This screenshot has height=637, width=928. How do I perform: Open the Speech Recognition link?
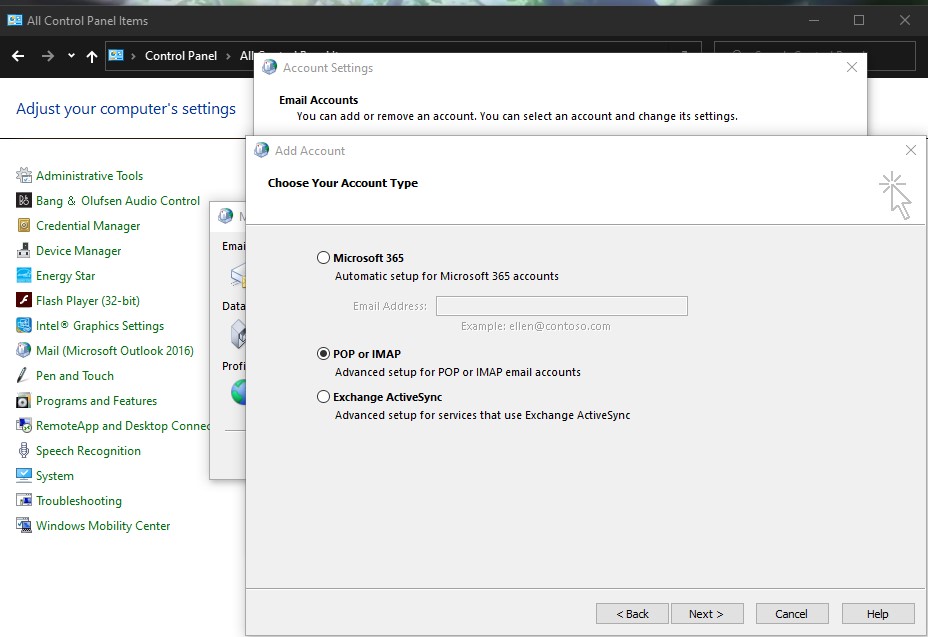pos(88,451)
